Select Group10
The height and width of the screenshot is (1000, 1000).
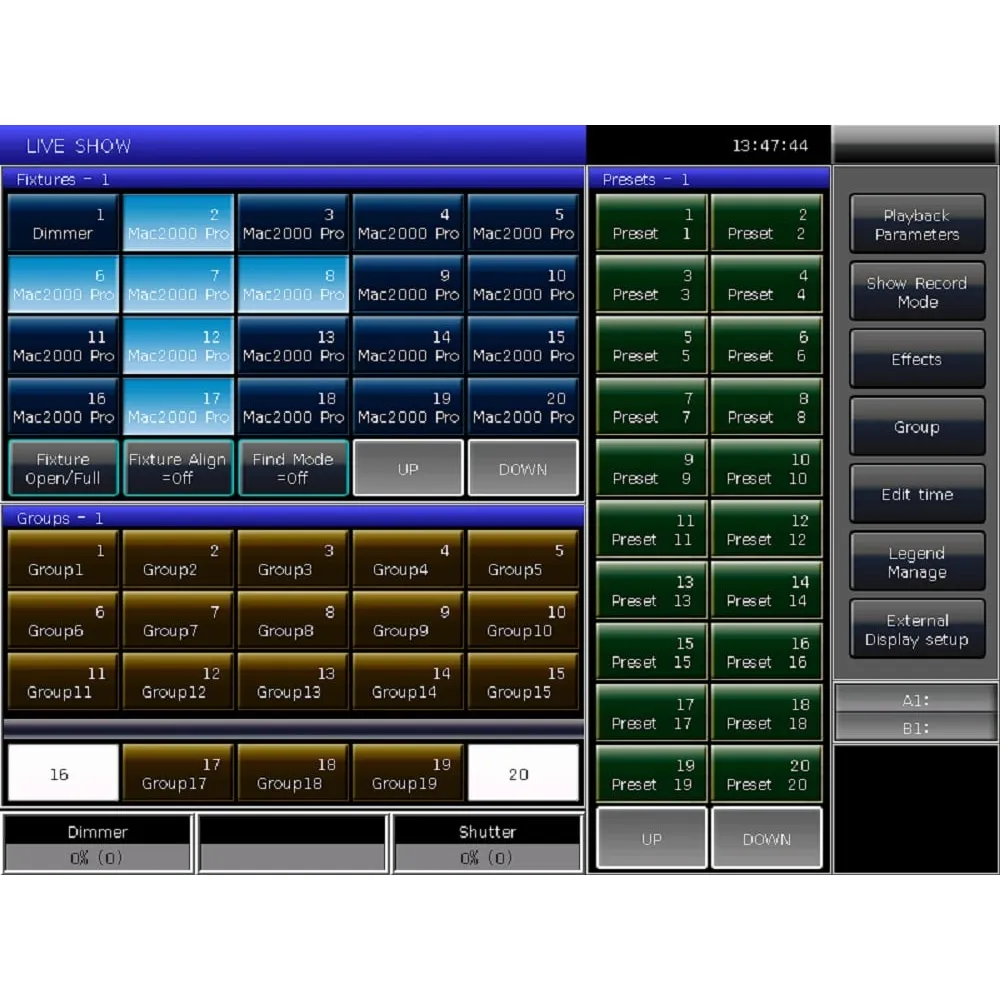(x=523, y=621)
